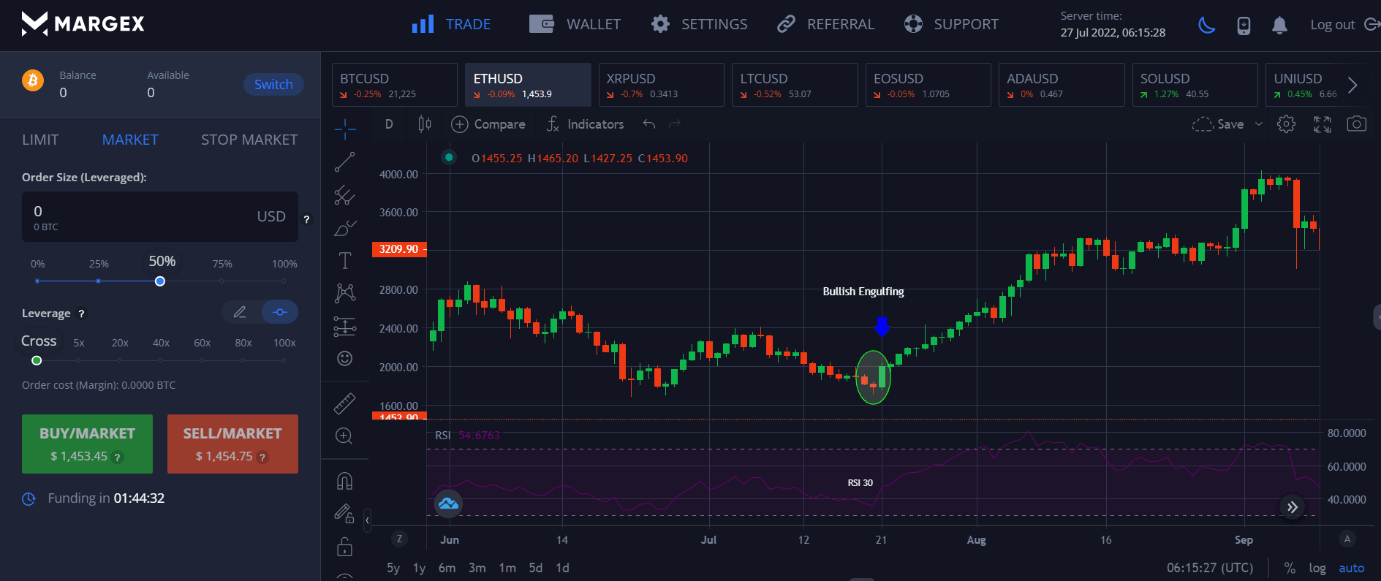Select the SOLUSD ticker
Screen dimensions: 1381x581
coord(1194,85)
